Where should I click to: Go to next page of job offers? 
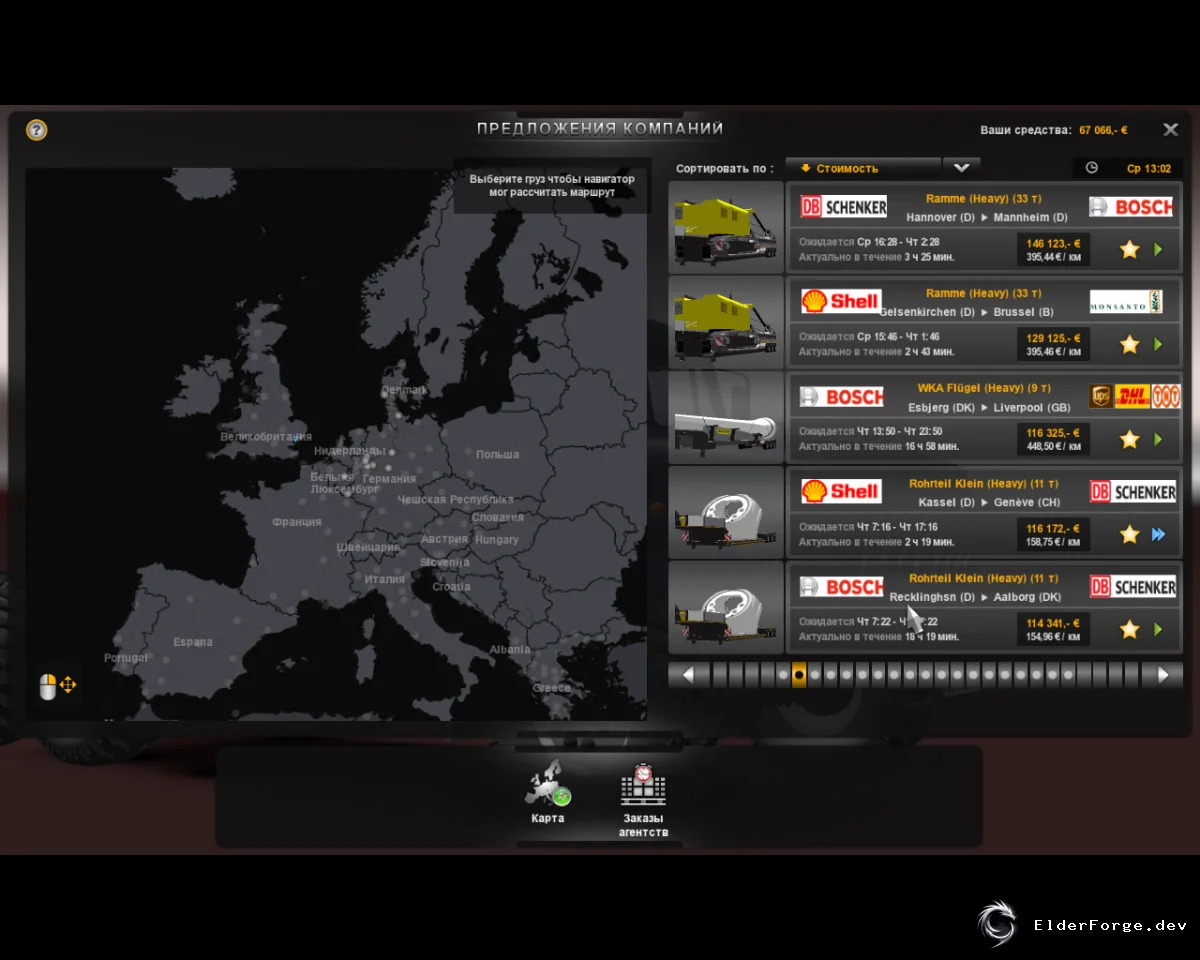tap(1163, 675)
